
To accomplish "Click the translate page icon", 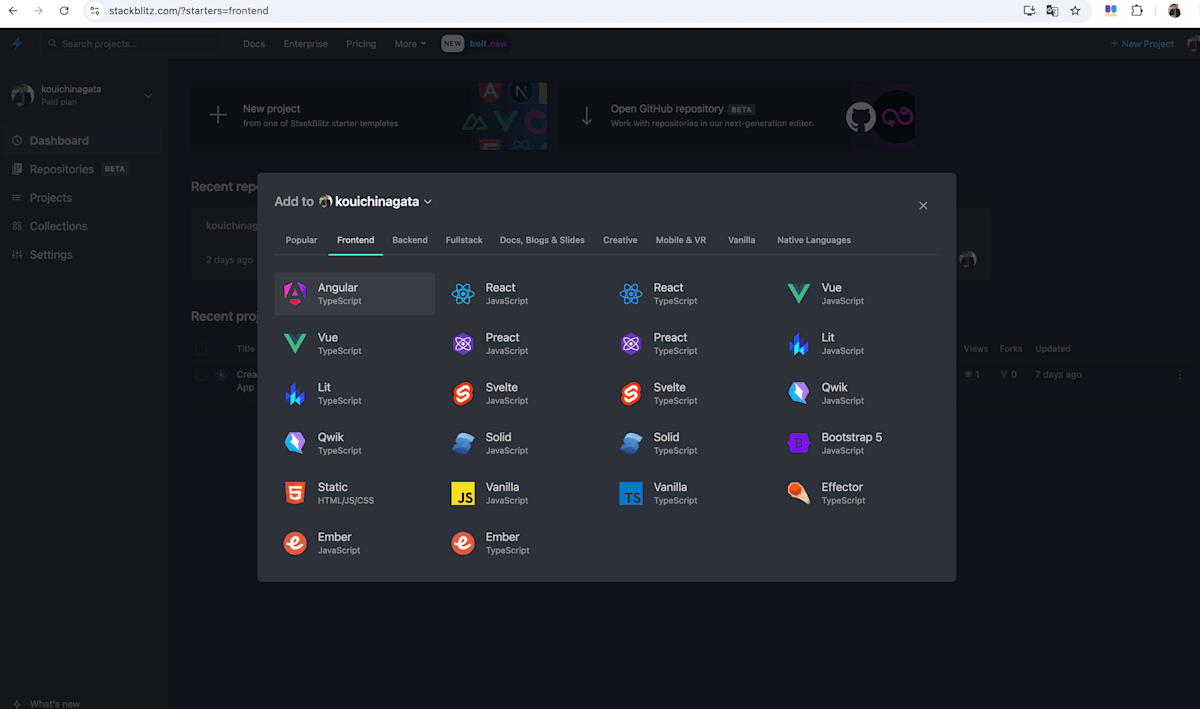I will [1052, 11].
